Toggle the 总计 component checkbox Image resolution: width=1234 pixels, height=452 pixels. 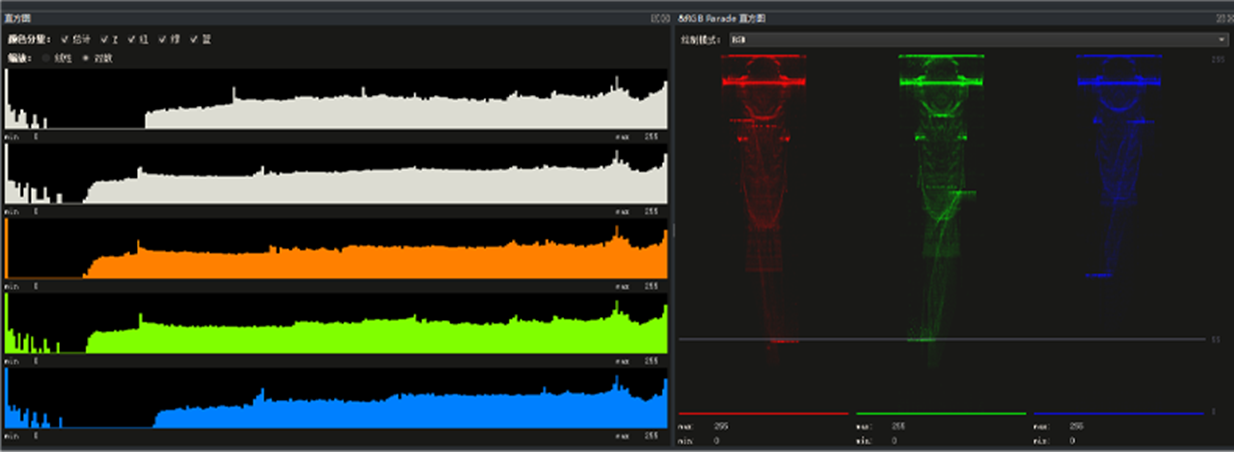click(65, 39)
